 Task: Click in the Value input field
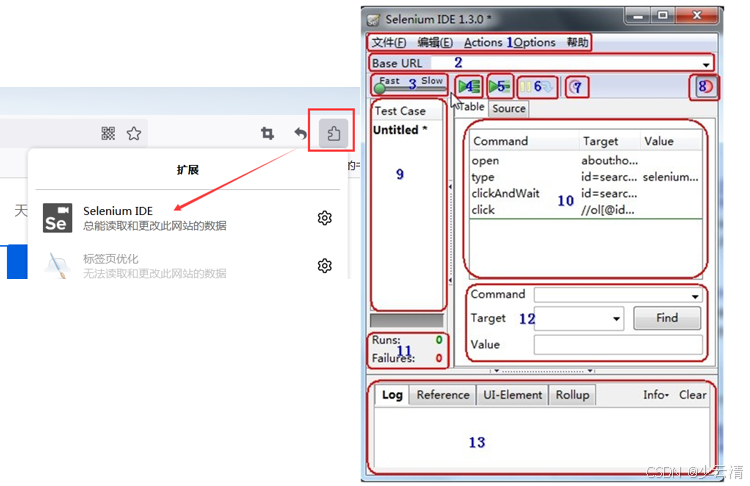point(618,345)
